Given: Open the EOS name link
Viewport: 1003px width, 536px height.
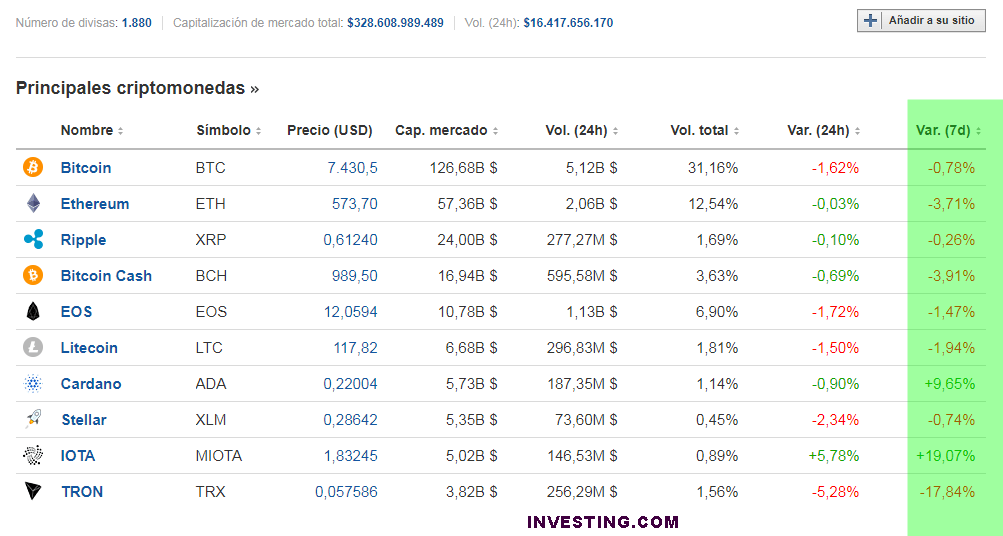Looking at the screenshot, I should (x=76, y=311).
